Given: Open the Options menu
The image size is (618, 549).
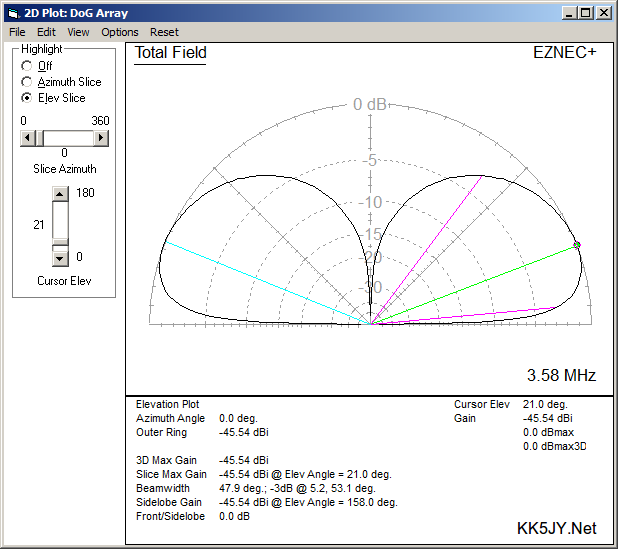Looking at the screenshot, I should click(120, 32).
